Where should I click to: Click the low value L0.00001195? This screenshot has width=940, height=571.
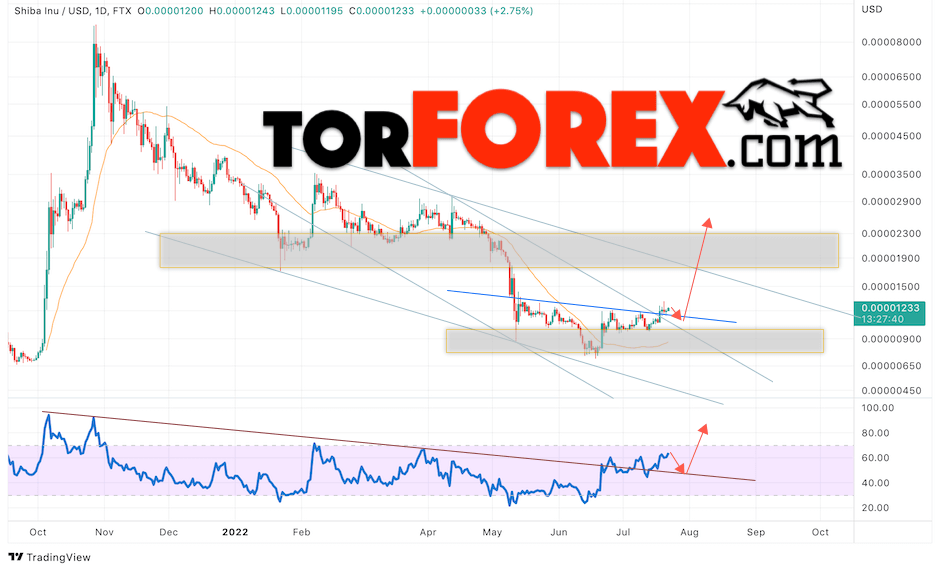click(311, 11)
